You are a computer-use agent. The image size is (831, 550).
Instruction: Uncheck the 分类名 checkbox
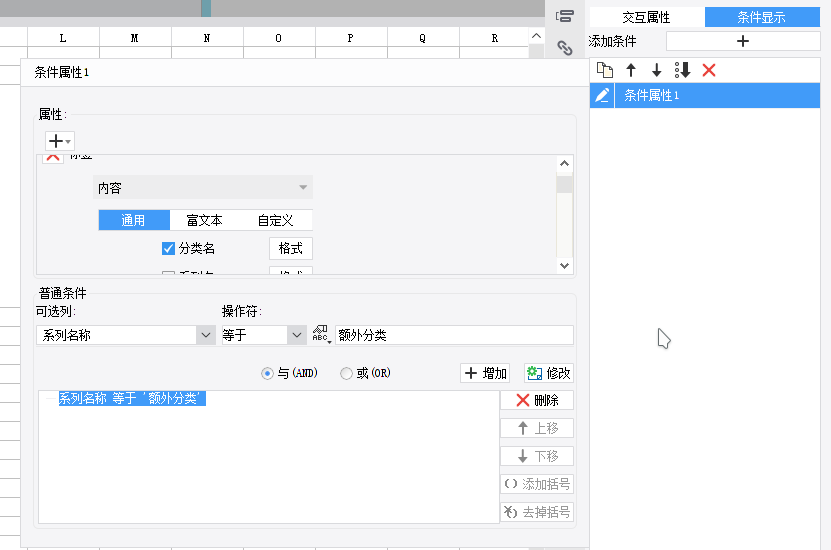pos(168,248)
